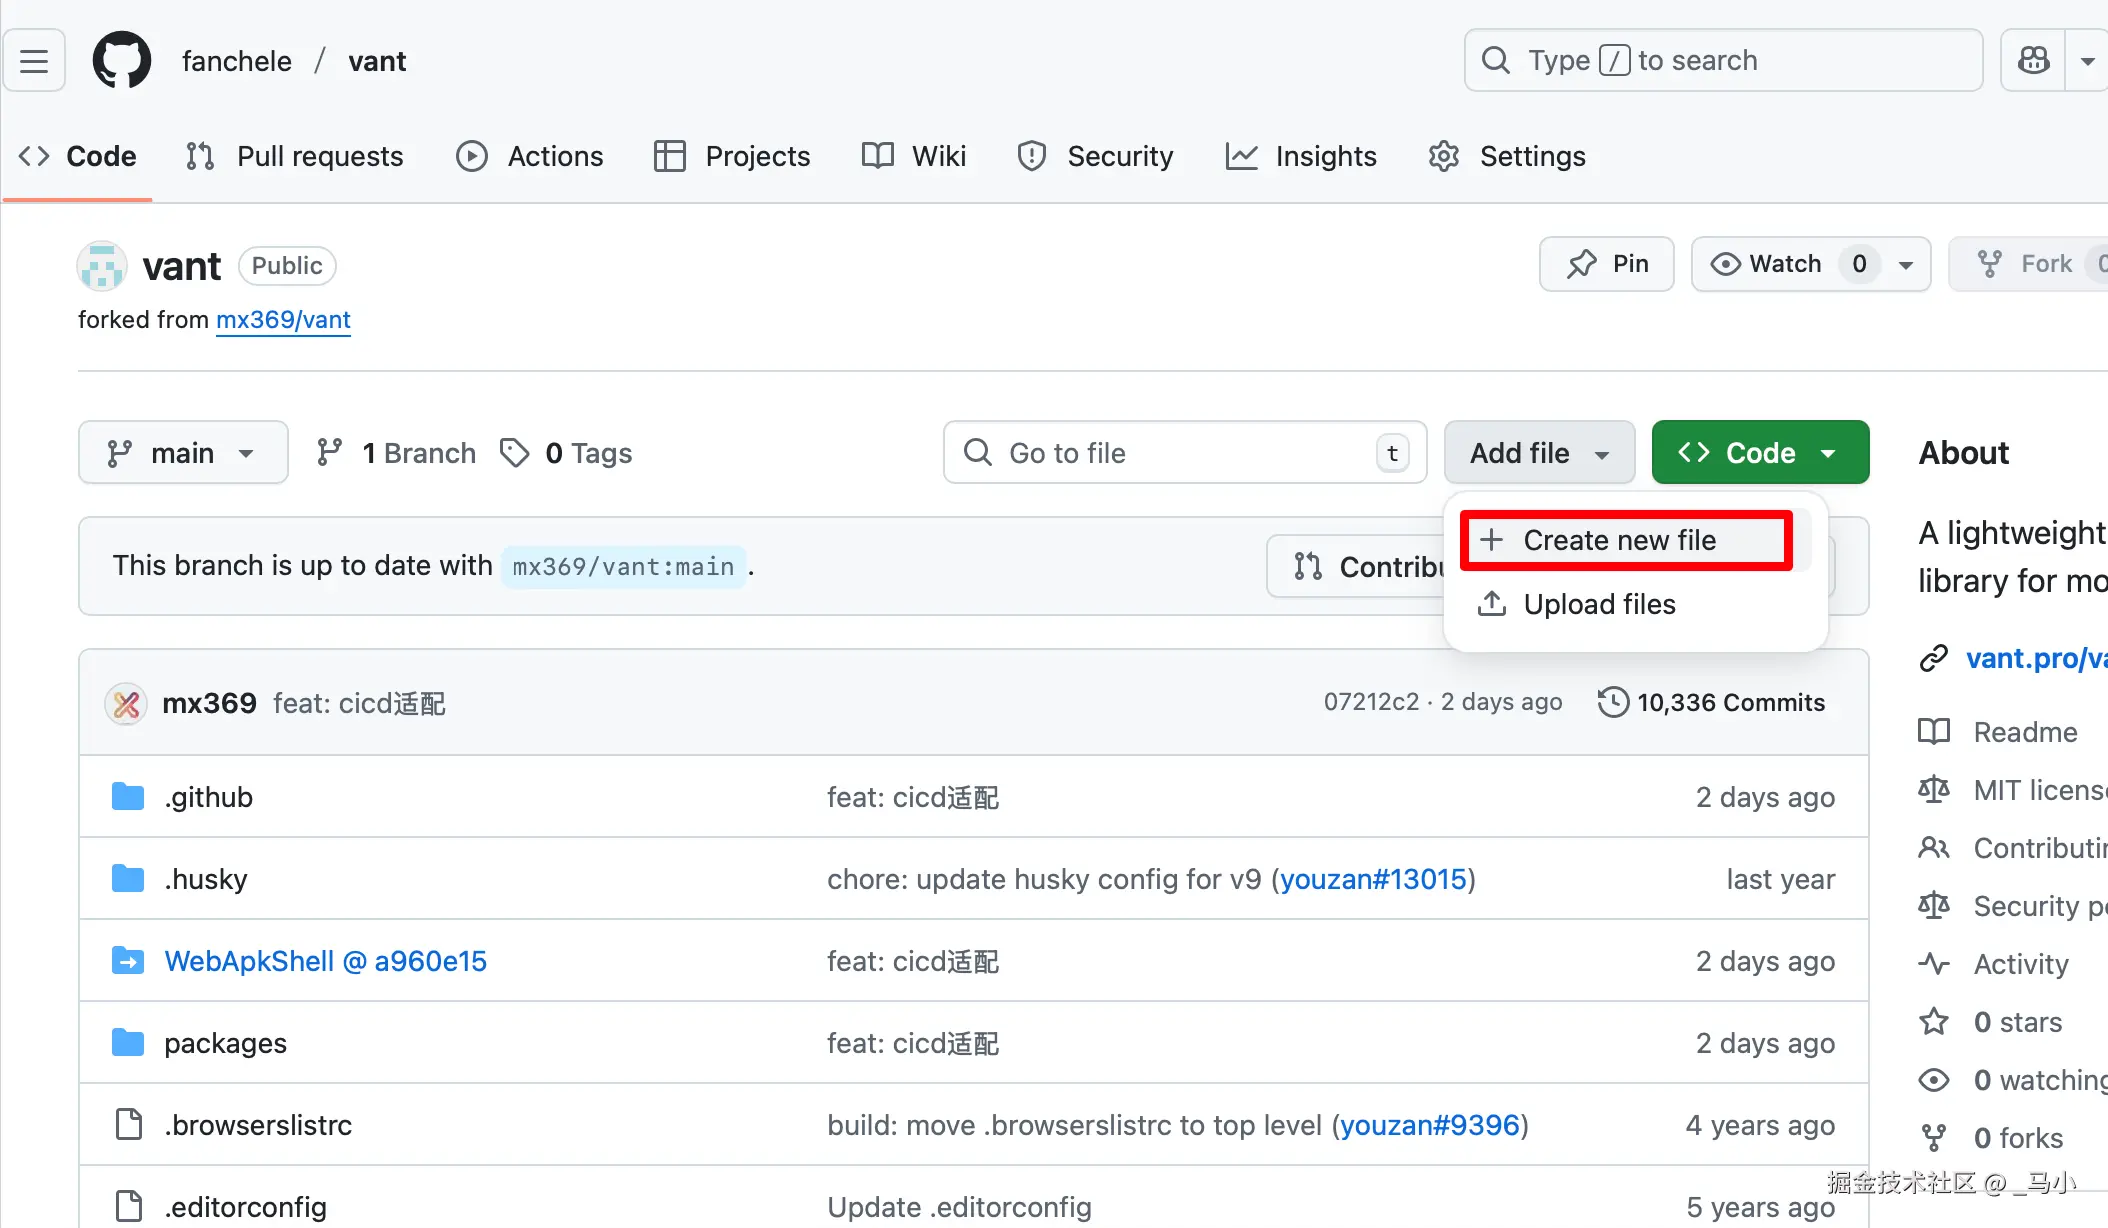Click the GitHub Octocat logo

(122, 61)
